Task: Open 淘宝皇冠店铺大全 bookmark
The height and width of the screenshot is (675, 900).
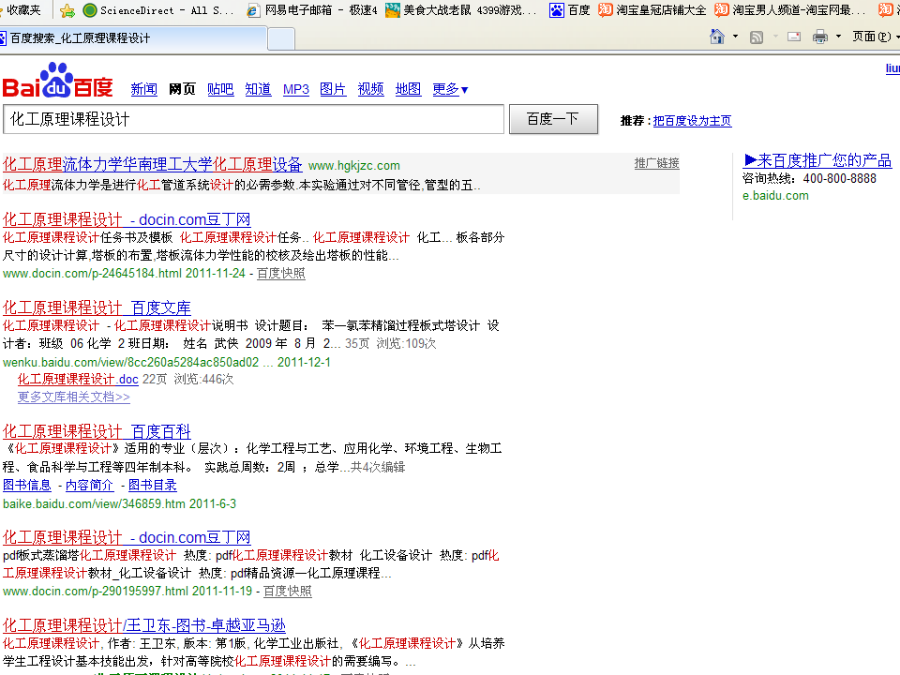Action: point(652,10)
